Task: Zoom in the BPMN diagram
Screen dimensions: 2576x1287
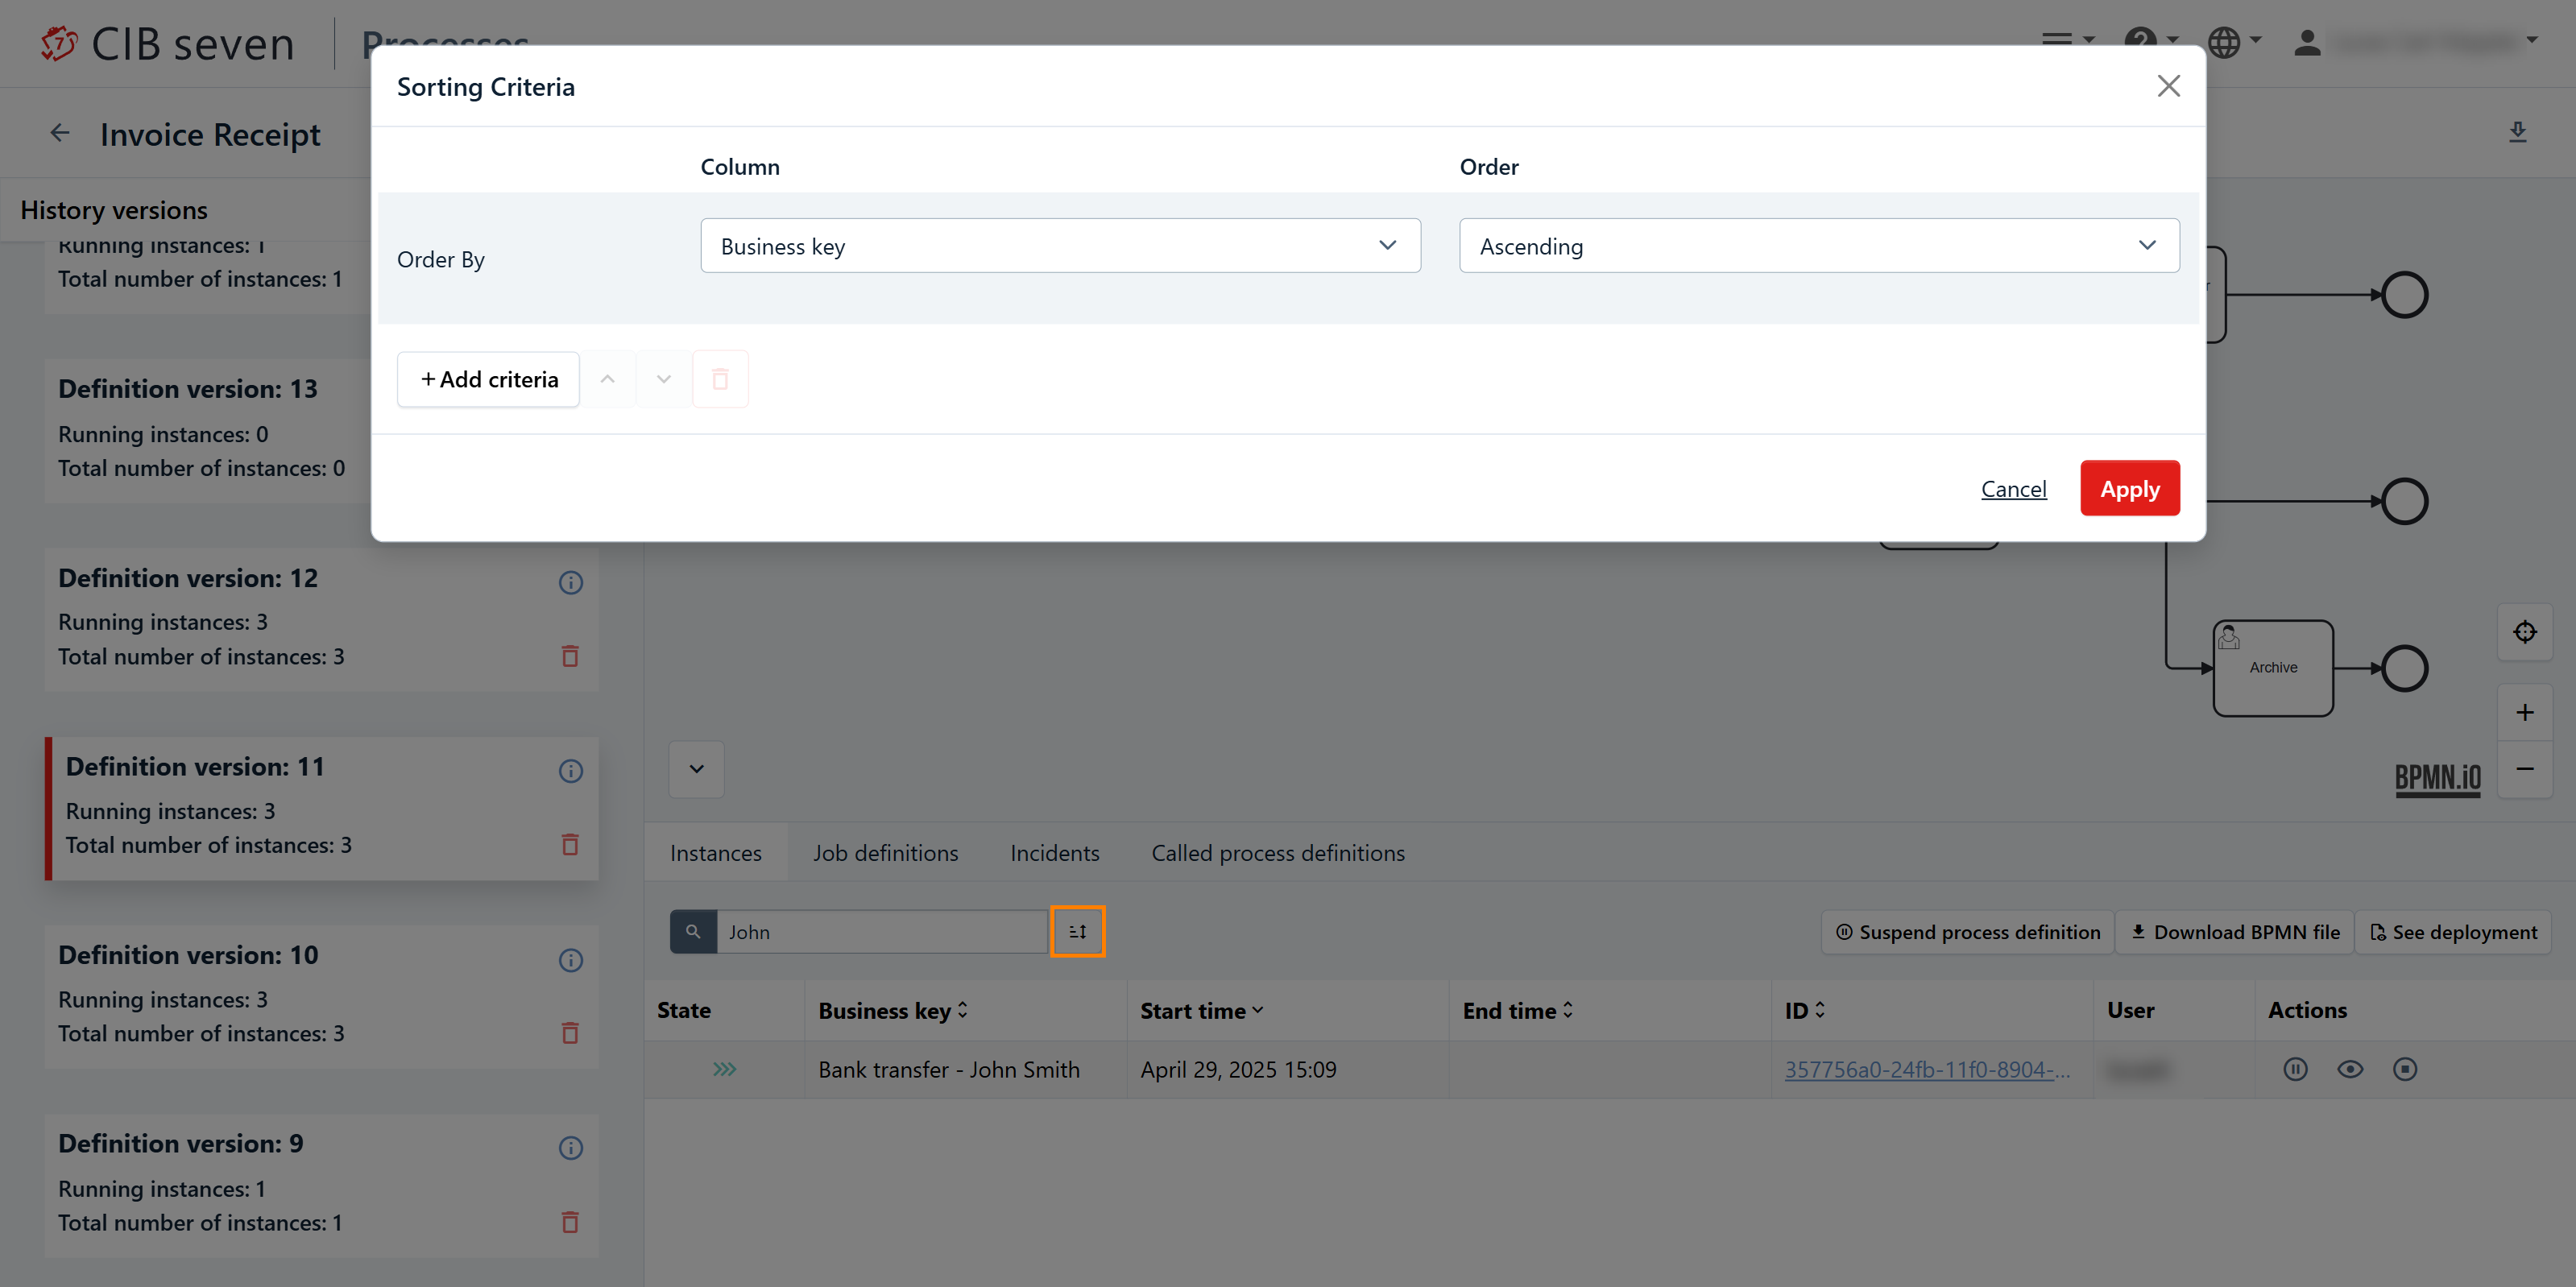Action: [x=2524, y=712]
